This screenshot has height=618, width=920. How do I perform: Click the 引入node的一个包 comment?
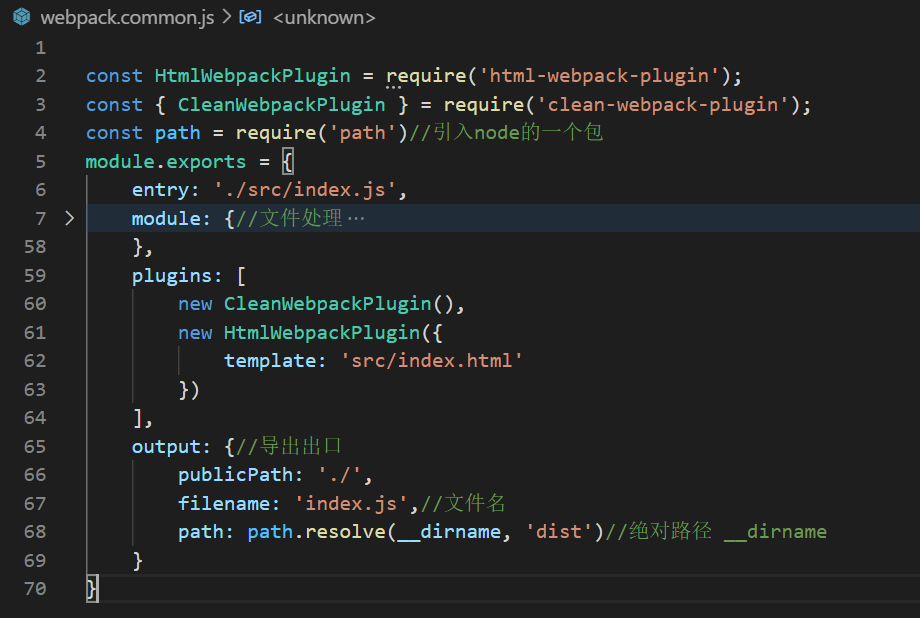(506, 132)
